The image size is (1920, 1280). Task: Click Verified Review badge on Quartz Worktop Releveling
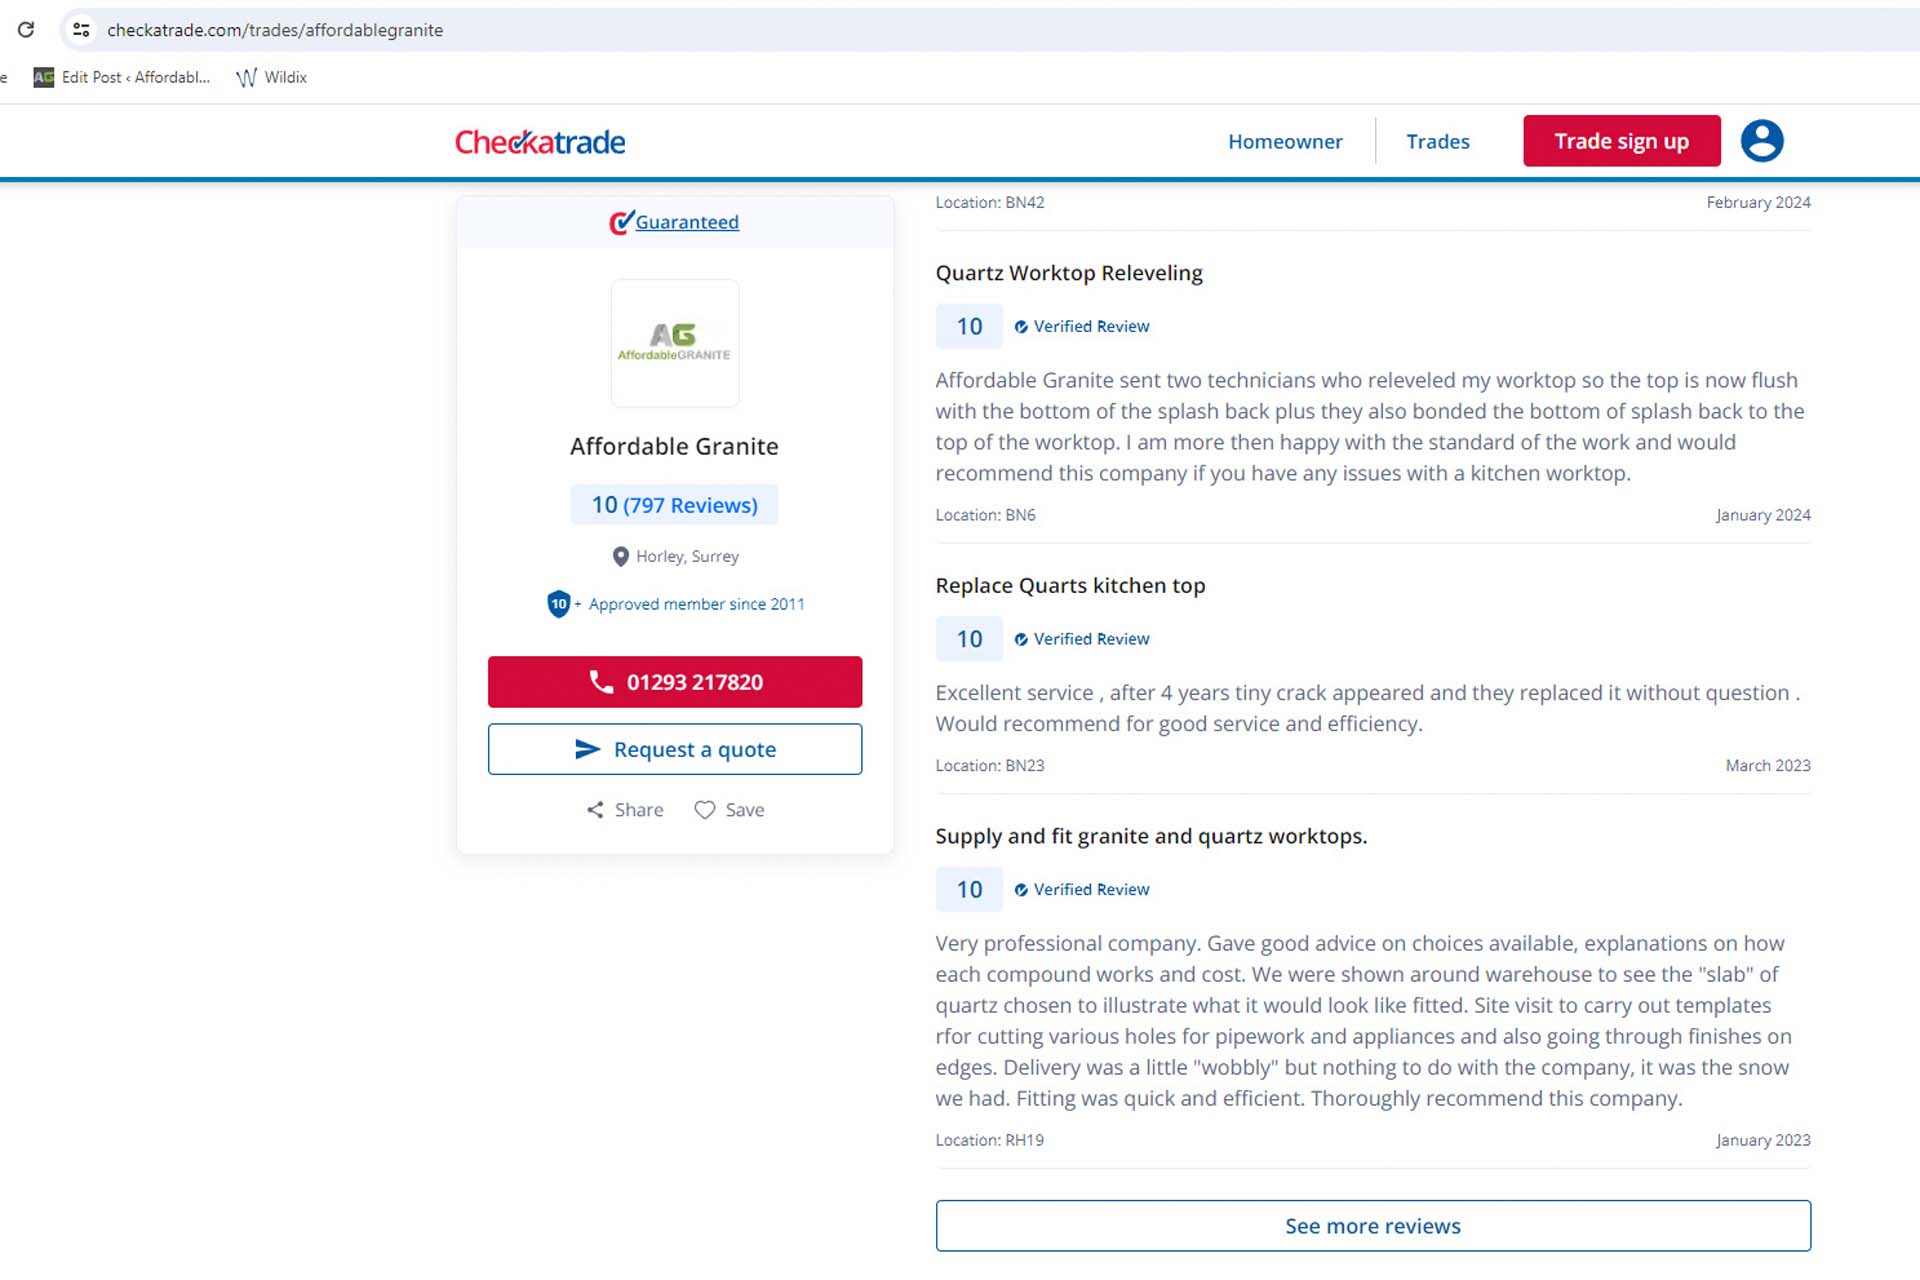1082,327
